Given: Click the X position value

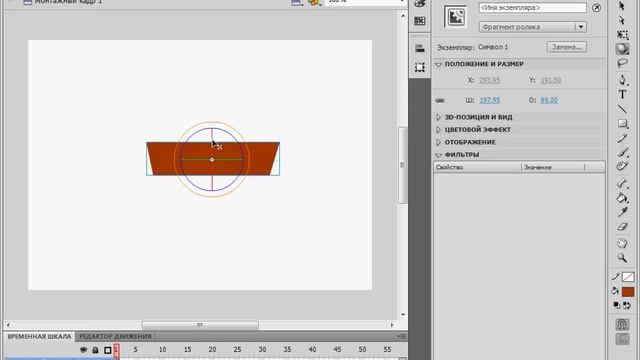Looking at the screenshot, I should [489, 80].
